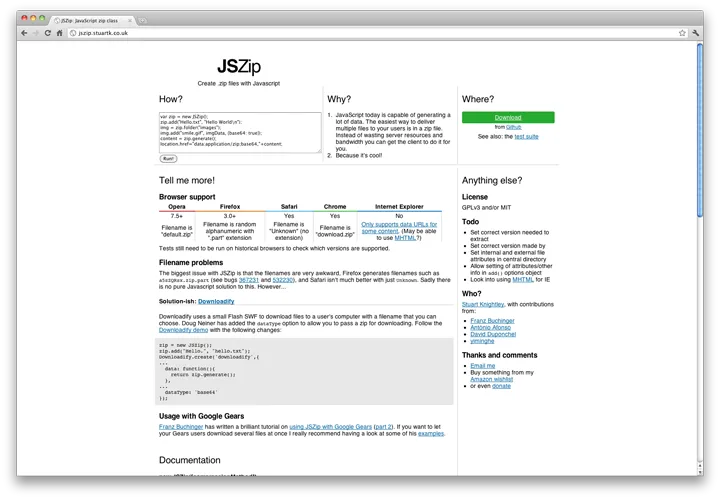Go to the home page icon

tap(59, 33)
